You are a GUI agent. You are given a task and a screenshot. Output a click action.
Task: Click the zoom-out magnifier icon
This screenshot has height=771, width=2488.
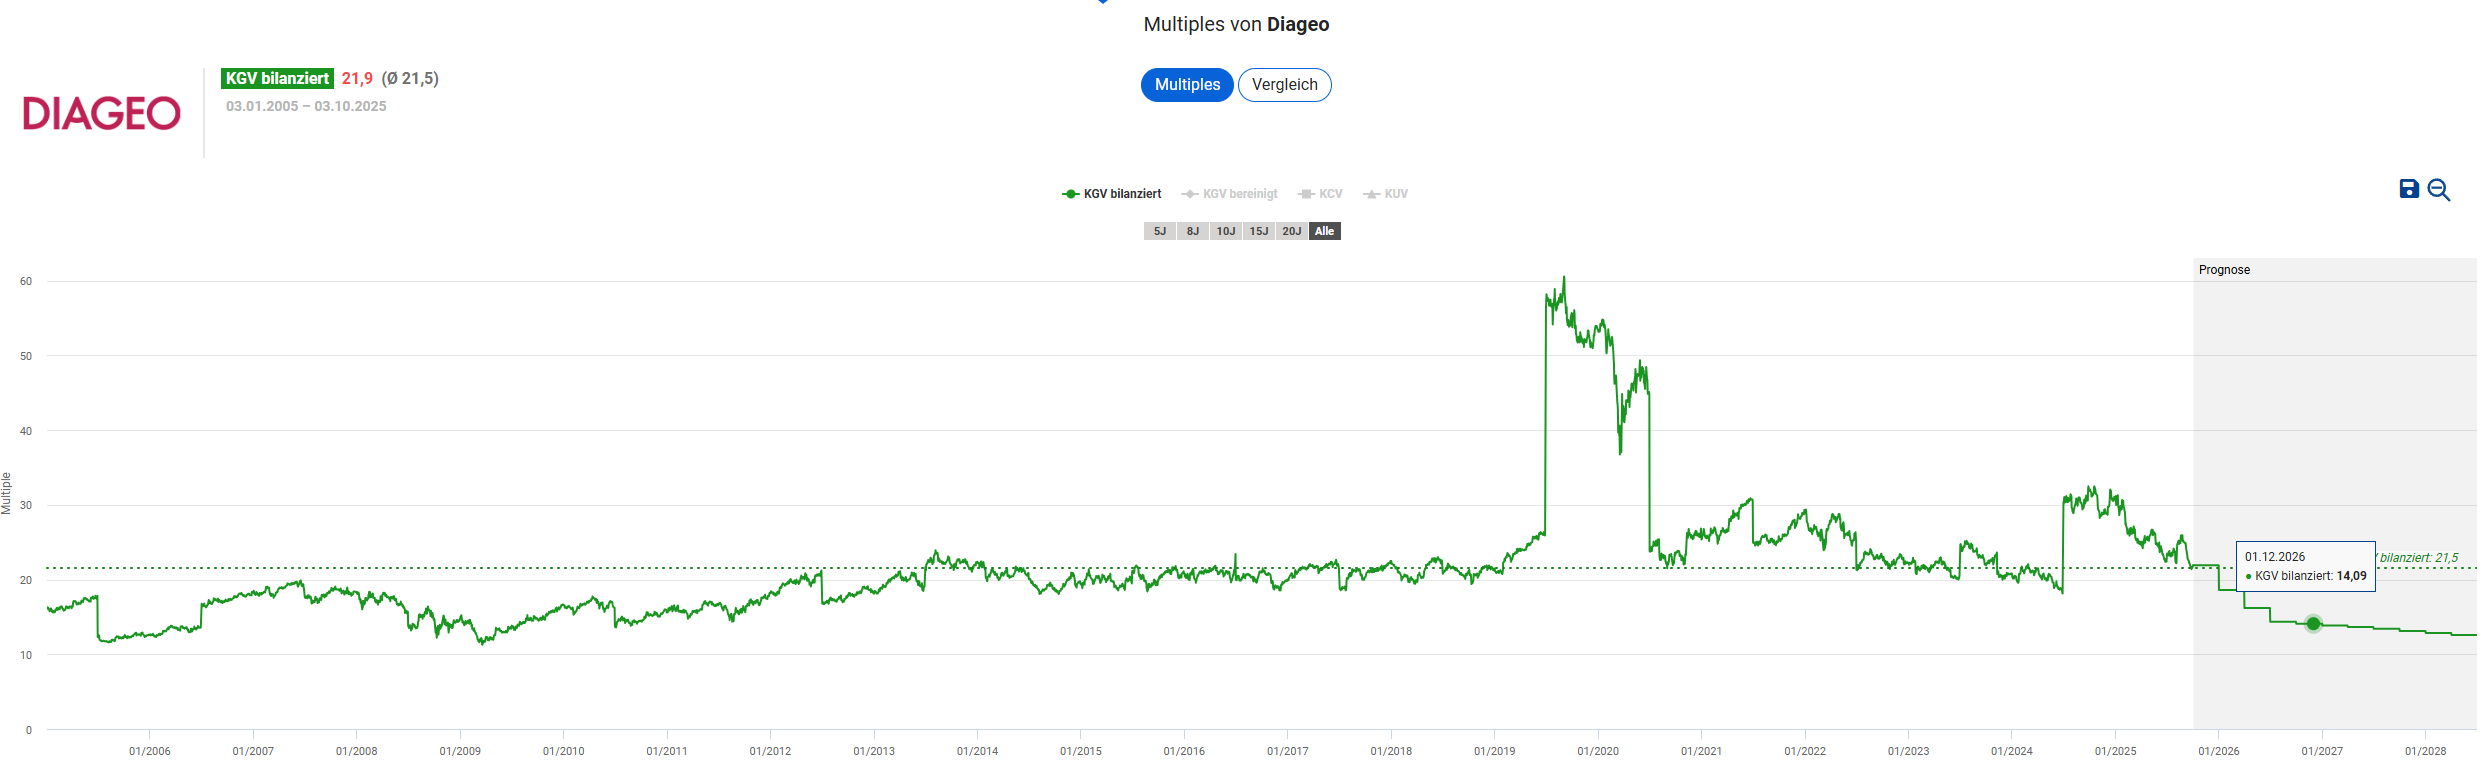click(x=2439, y=190)
